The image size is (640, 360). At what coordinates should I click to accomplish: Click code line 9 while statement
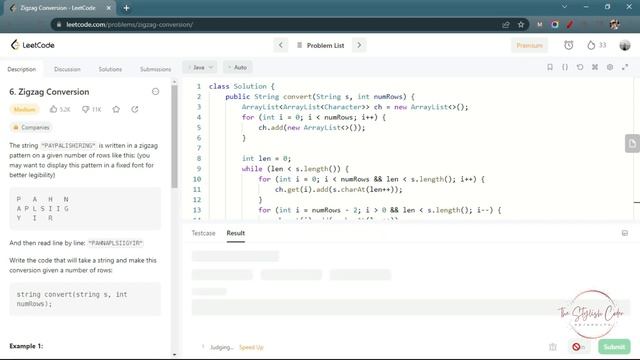tap(295, 169)
